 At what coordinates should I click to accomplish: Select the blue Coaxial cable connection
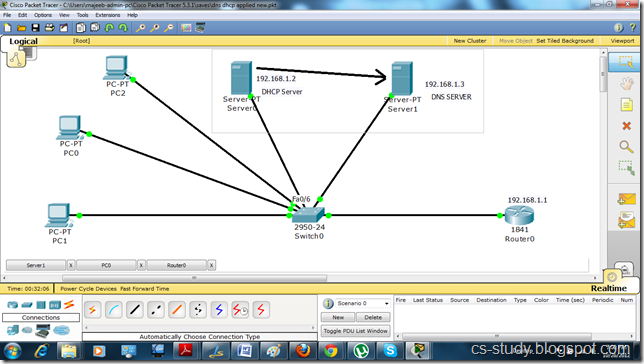point(219,310)
